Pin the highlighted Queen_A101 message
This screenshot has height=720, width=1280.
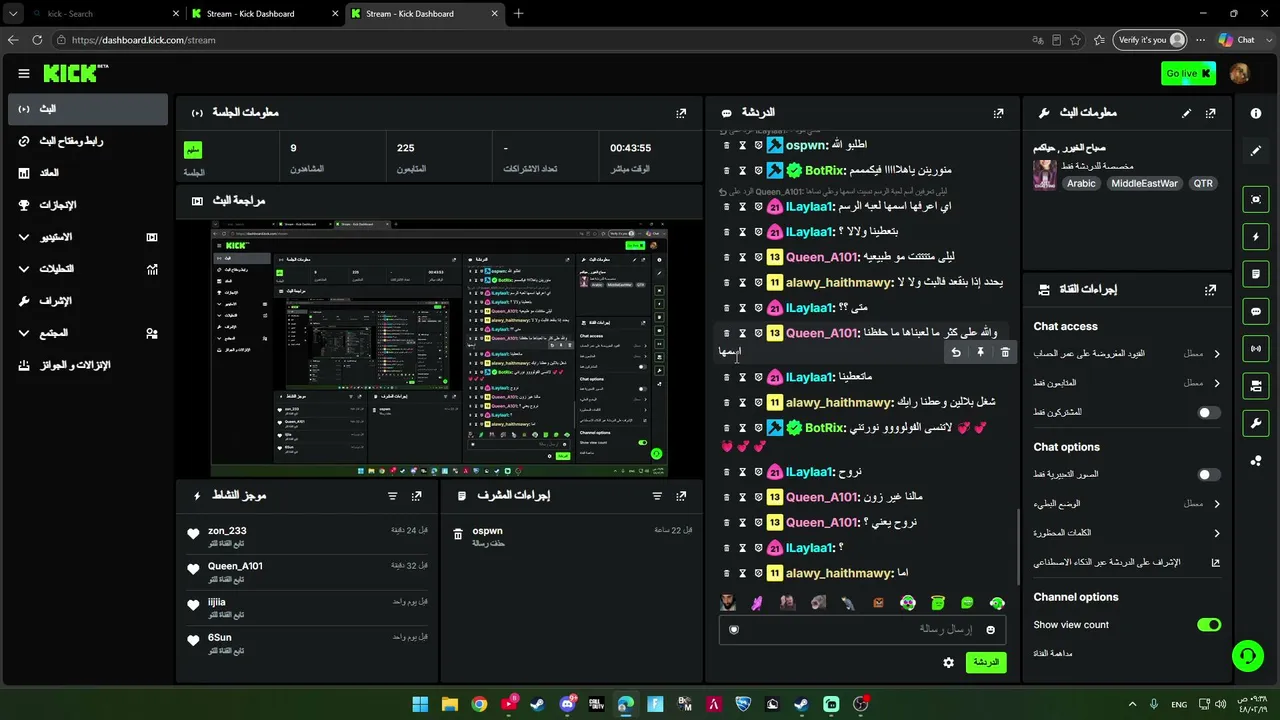(x=980, y=352)
